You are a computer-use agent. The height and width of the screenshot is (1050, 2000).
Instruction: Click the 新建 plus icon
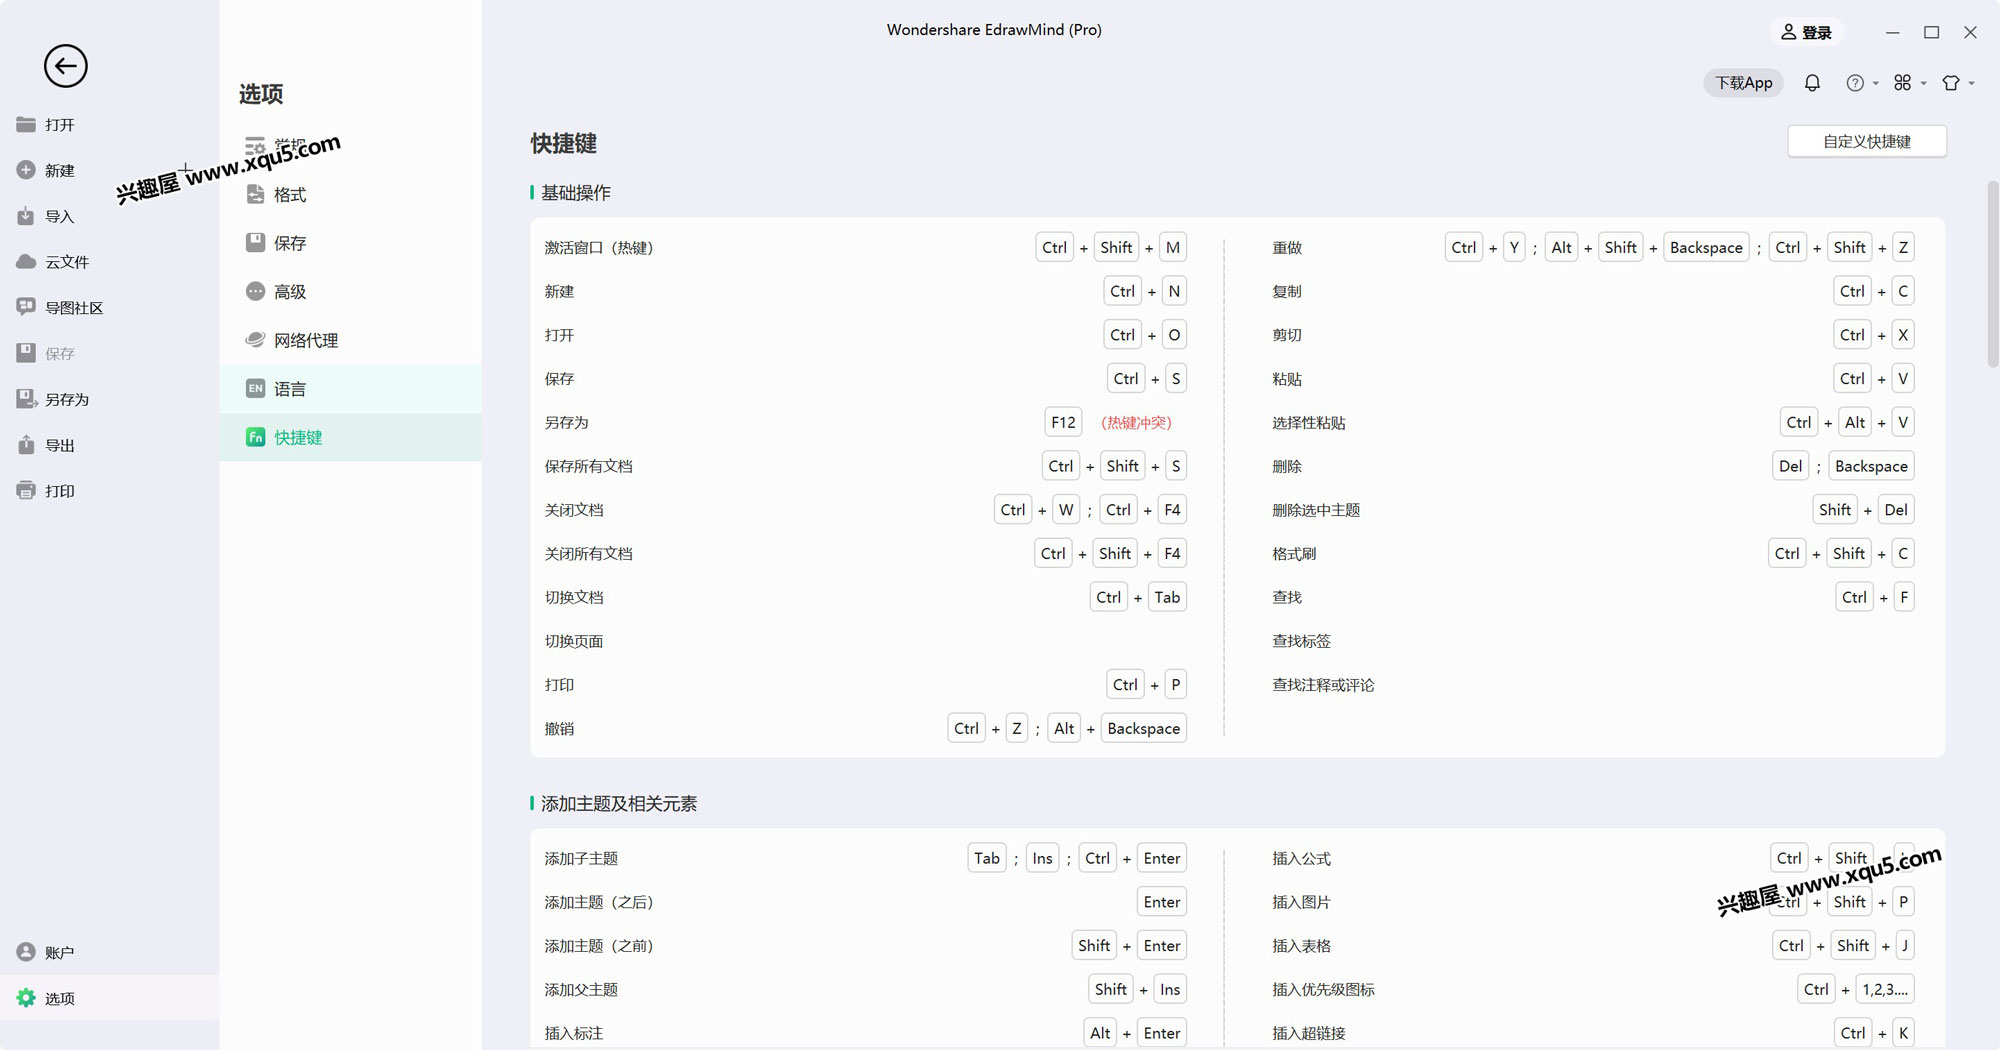26,170
